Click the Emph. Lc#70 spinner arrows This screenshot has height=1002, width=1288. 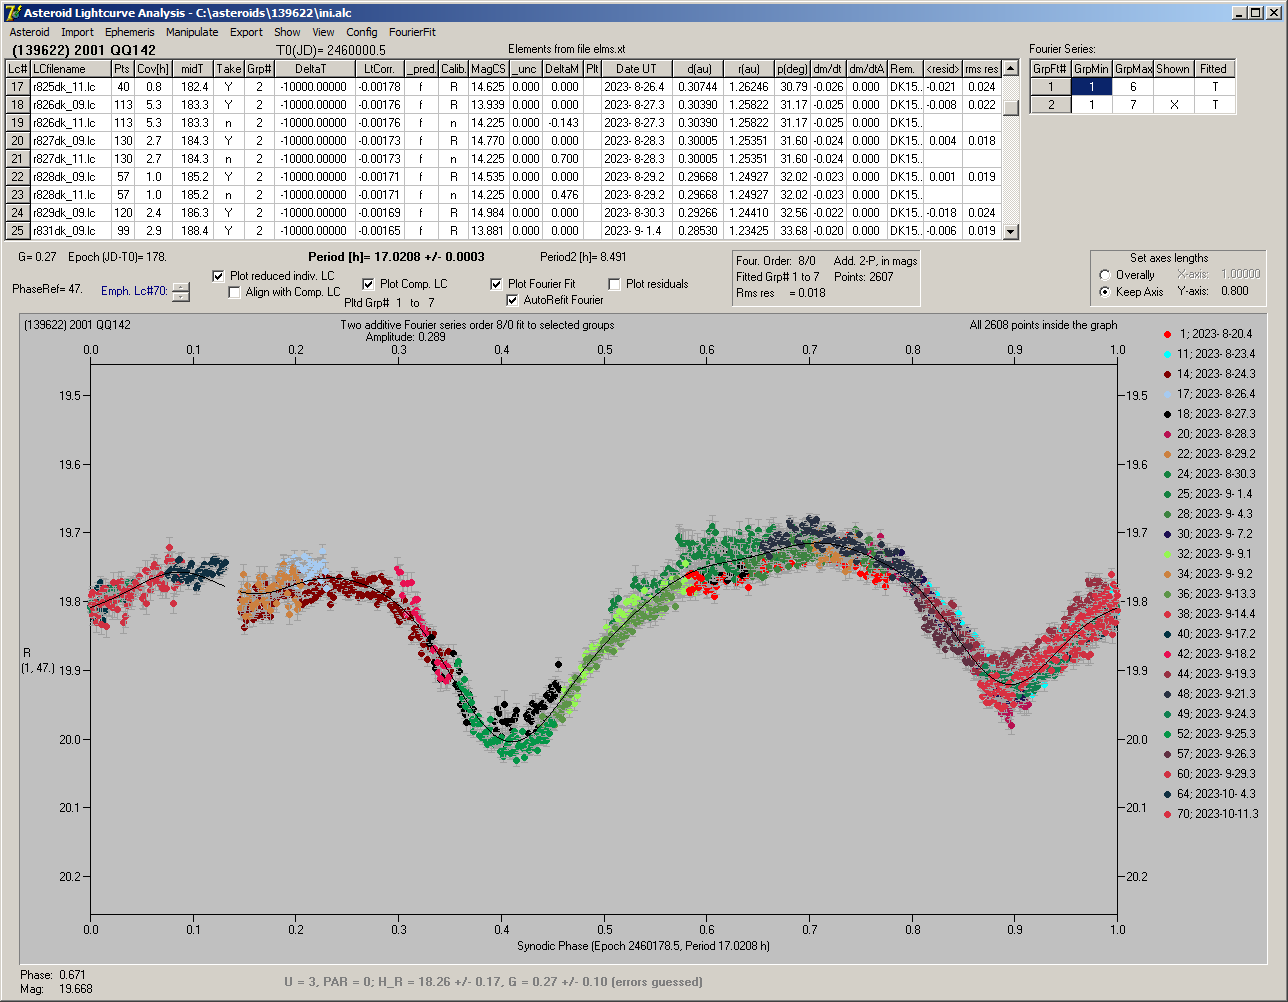tap(180, 292)
